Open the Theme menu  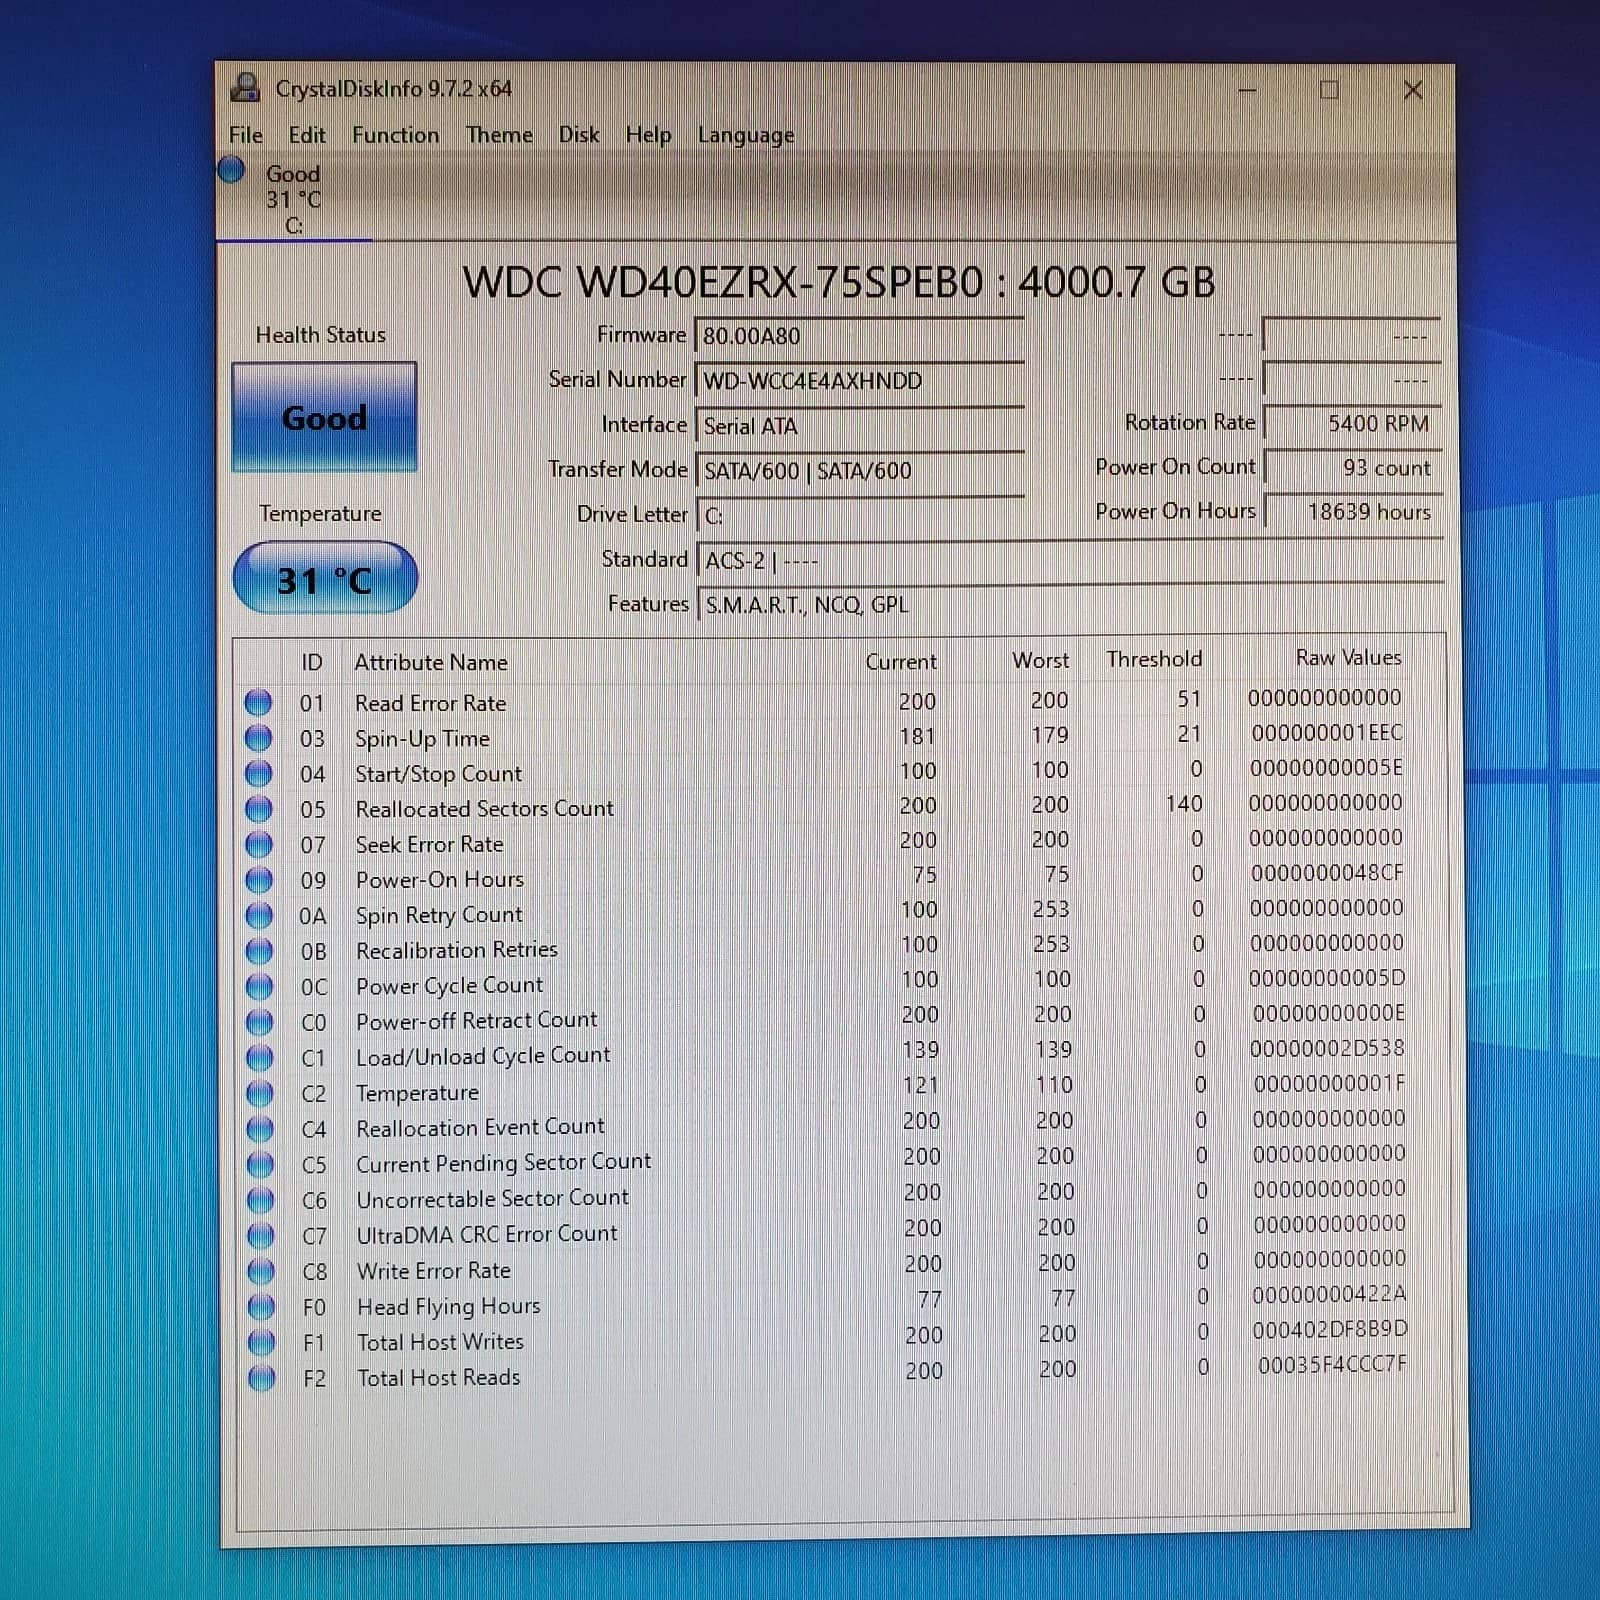coord(499,135)
